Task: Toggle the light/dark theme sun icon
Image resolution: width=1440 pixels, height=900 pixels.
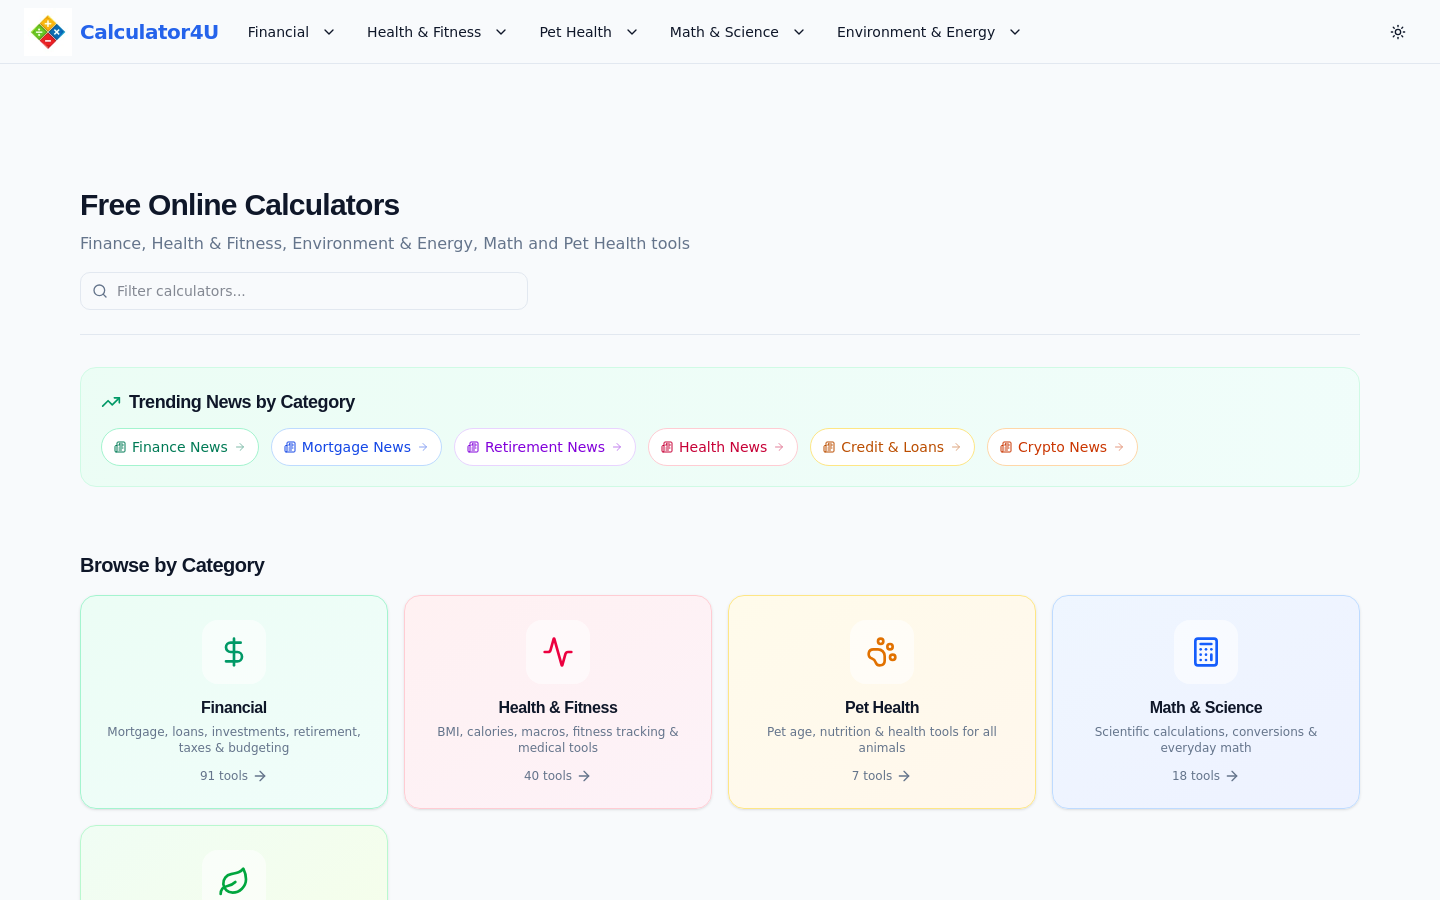Action: click(1398, 32)
